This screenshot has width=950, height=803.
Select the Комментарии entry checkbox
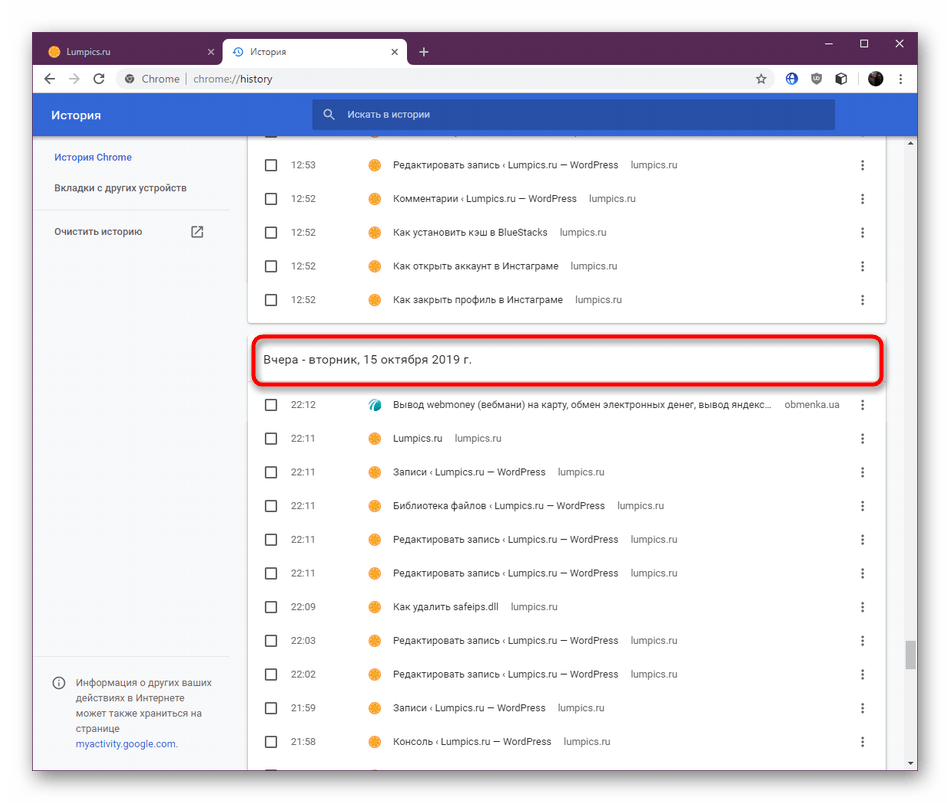tap(271, 199)
